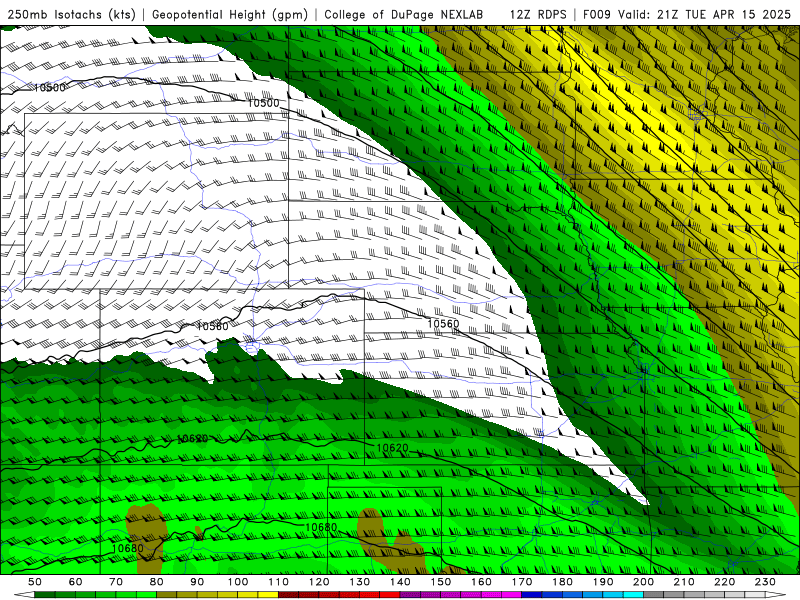Click the "F009" forecast hour text
This screenshot has width=800, height=600.
click(596, 14)
